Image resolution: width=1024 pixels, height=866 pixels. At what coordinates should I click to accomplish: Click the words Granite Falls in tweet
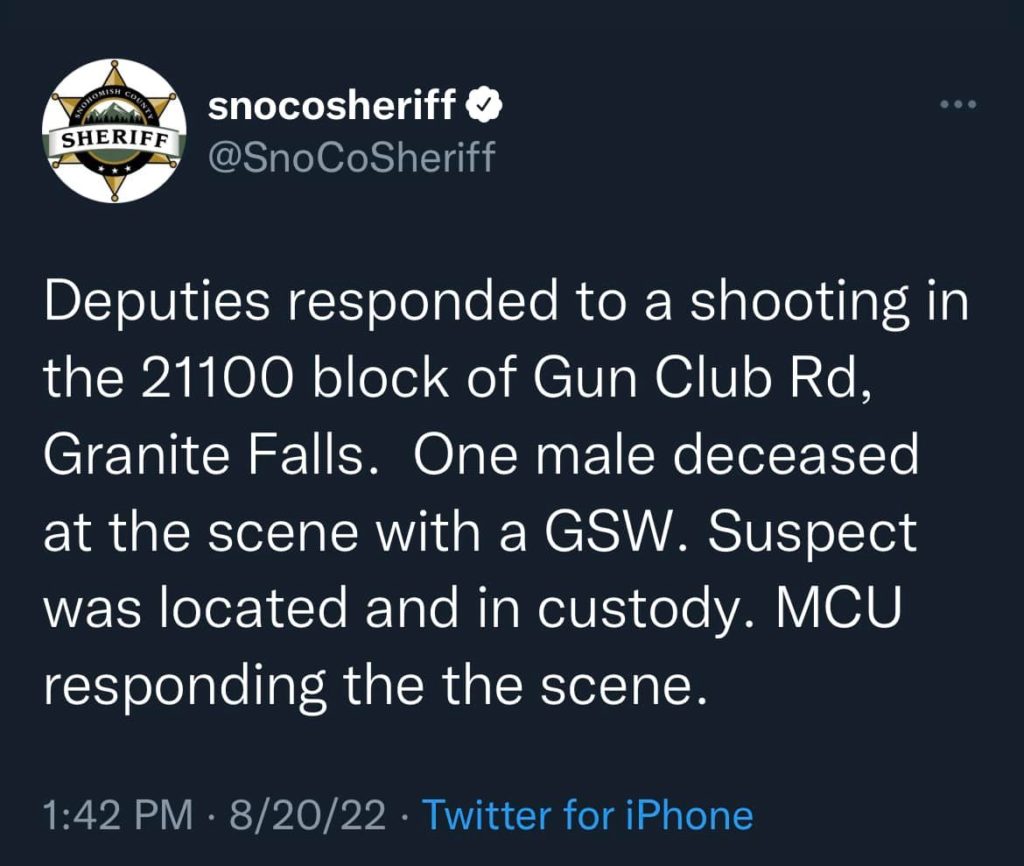coord(203,455)
